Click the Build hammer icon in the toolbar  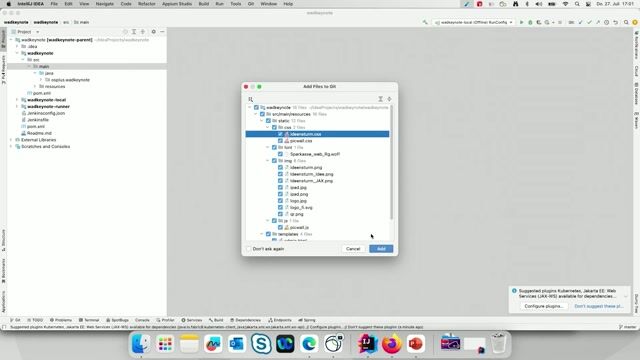pos(425,22)
